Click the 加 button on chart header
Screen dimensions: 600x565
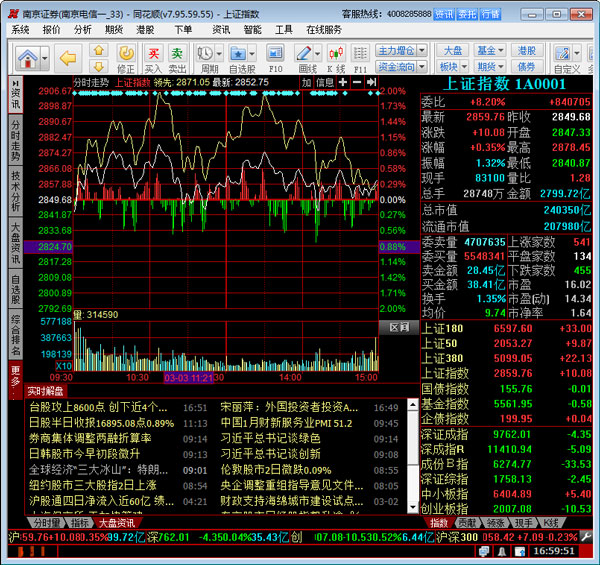click(307, 82)
